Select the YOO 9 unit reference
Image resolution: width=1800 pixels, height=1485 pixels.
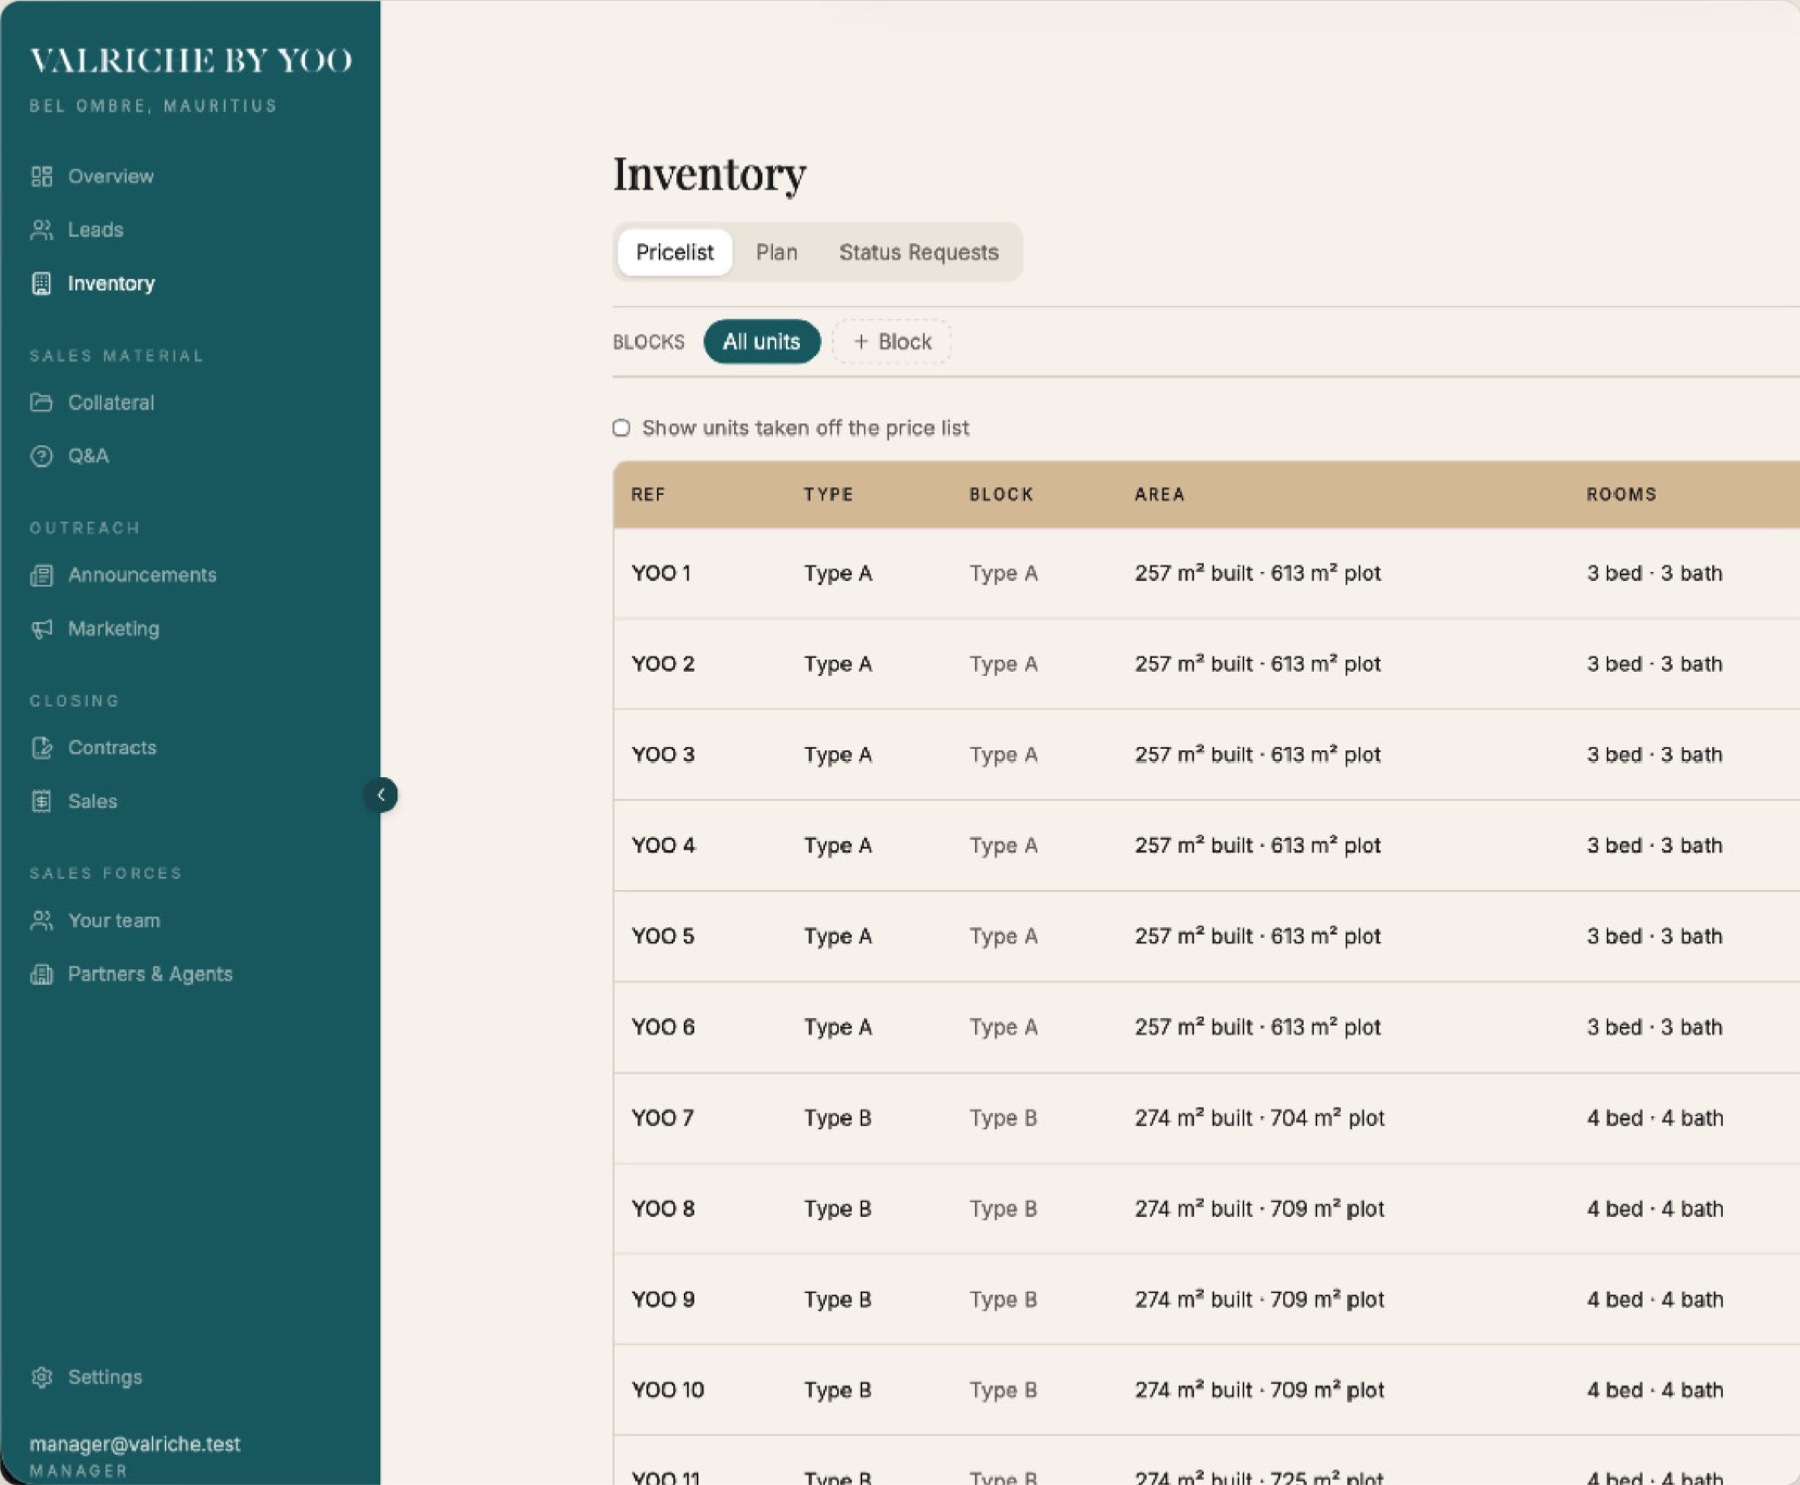pos(663,1299)
